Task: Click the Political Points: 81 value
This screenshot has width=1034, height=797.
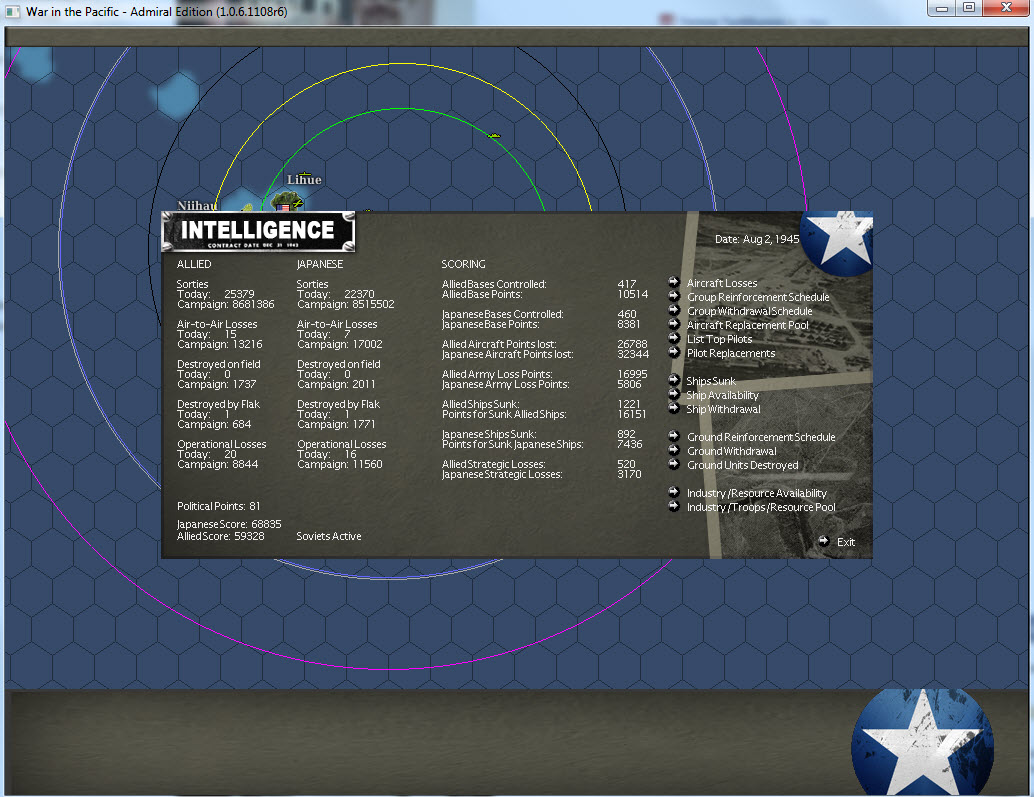Action: coord(218,506)
